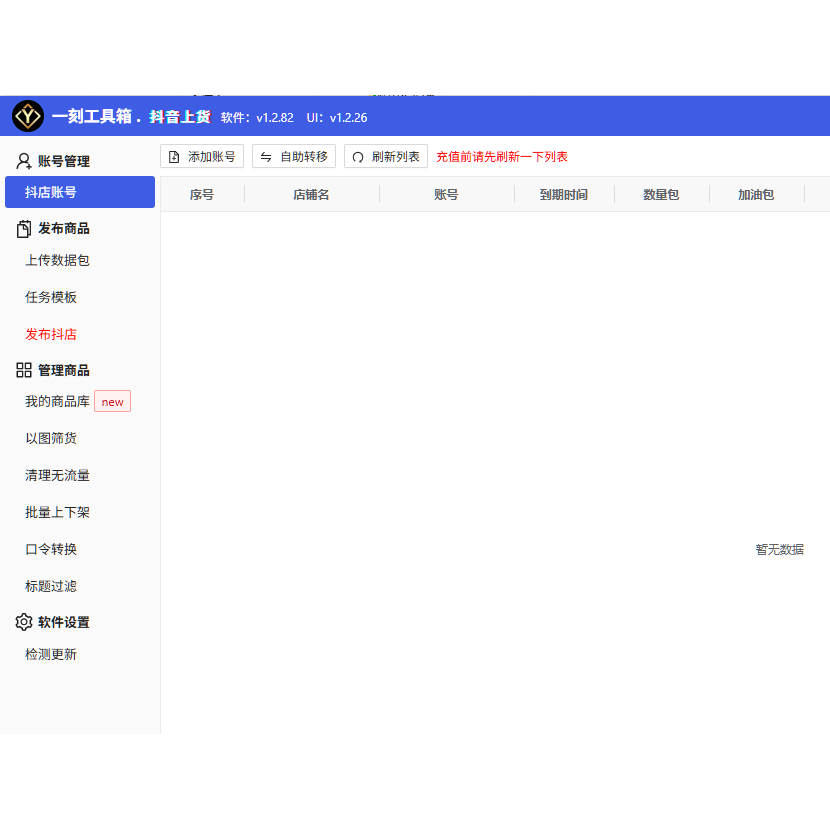Click the red new badge beside 我的商品库

tap(112, 401)
